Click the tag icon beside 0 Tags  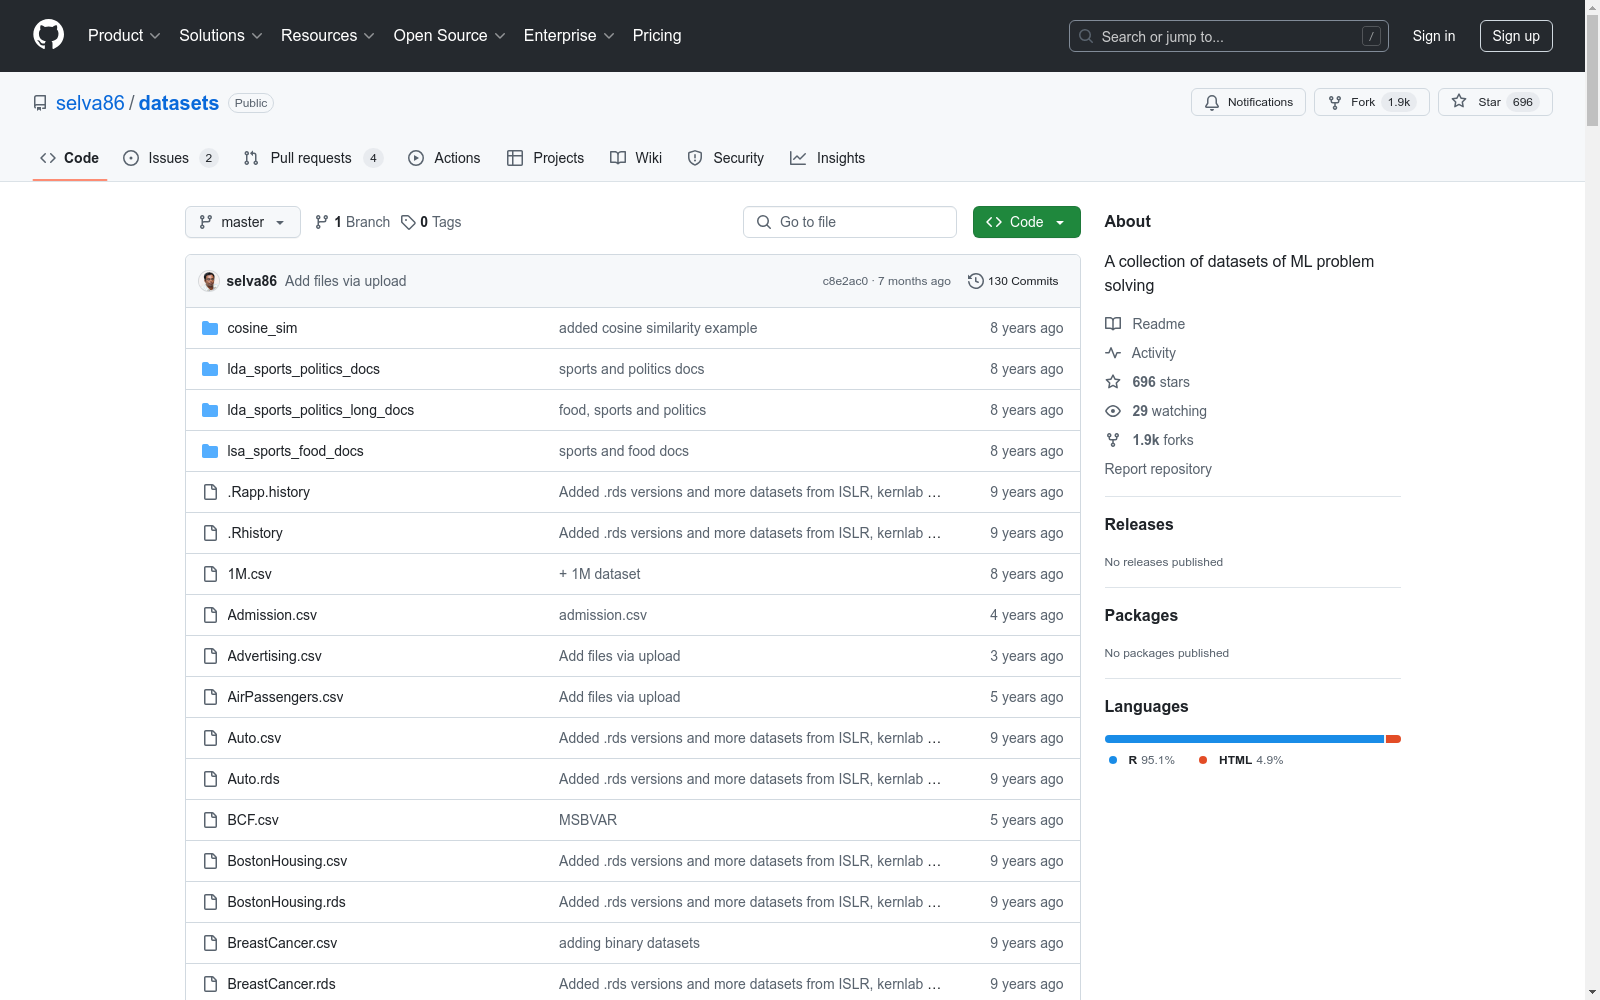[x=408, y=222]
